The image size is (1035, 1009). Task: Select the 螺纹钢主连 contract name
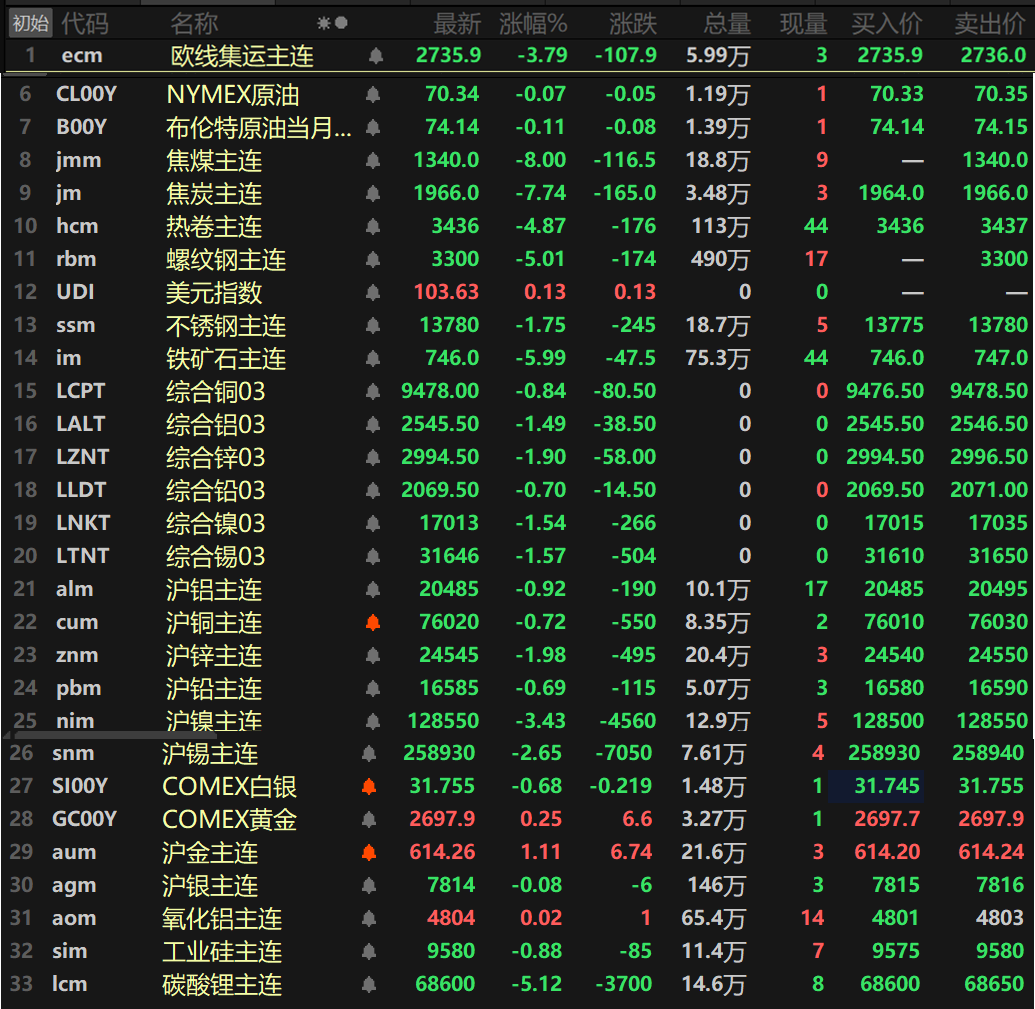pos(226,260)
